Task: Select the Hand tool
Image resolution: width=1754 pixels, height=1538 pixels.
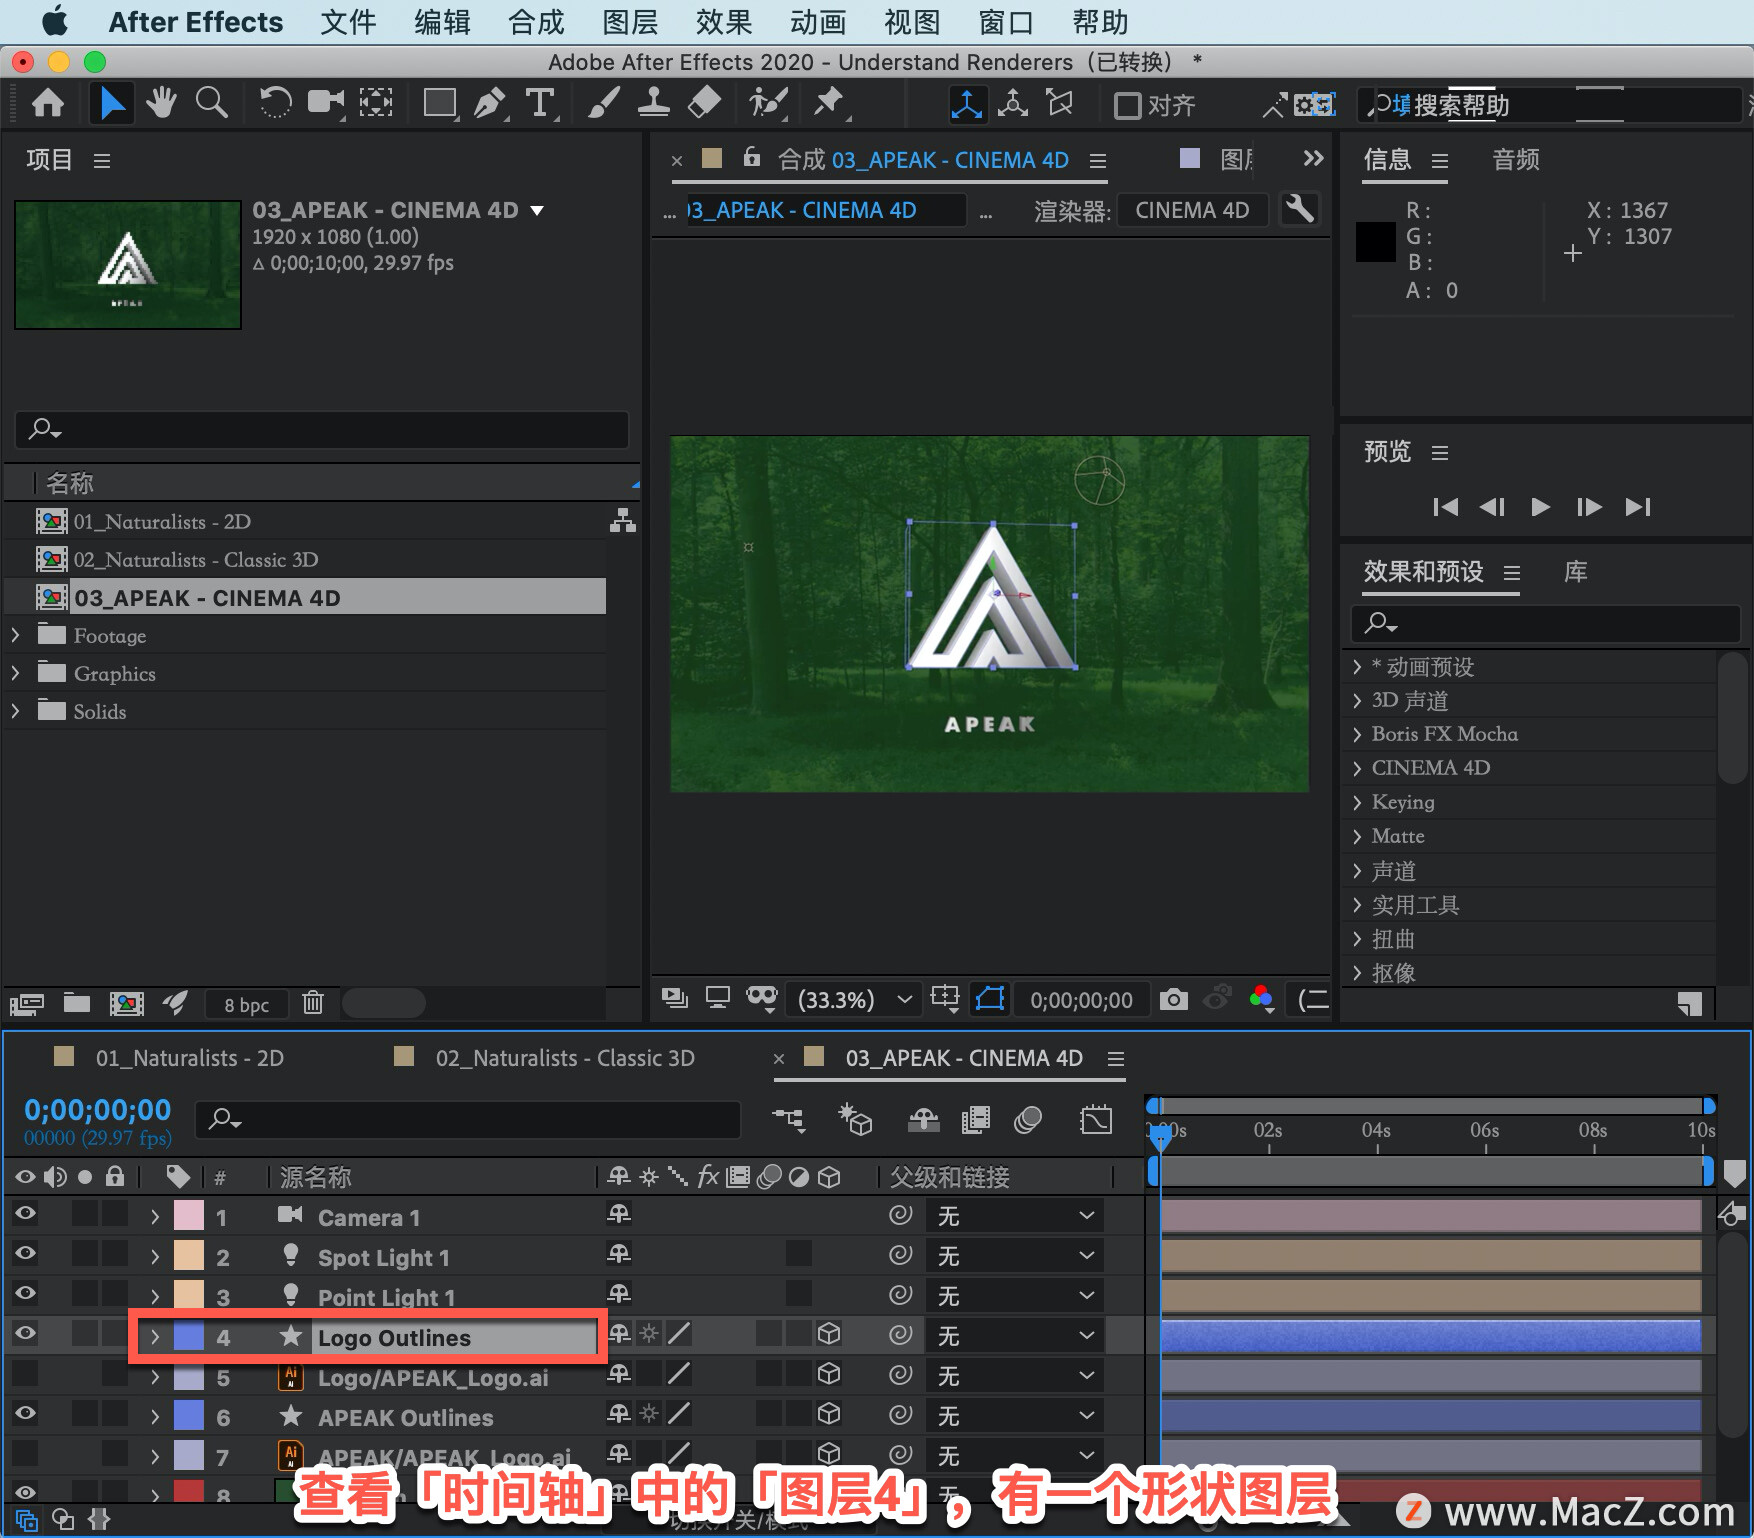Action: click(161, 103)
